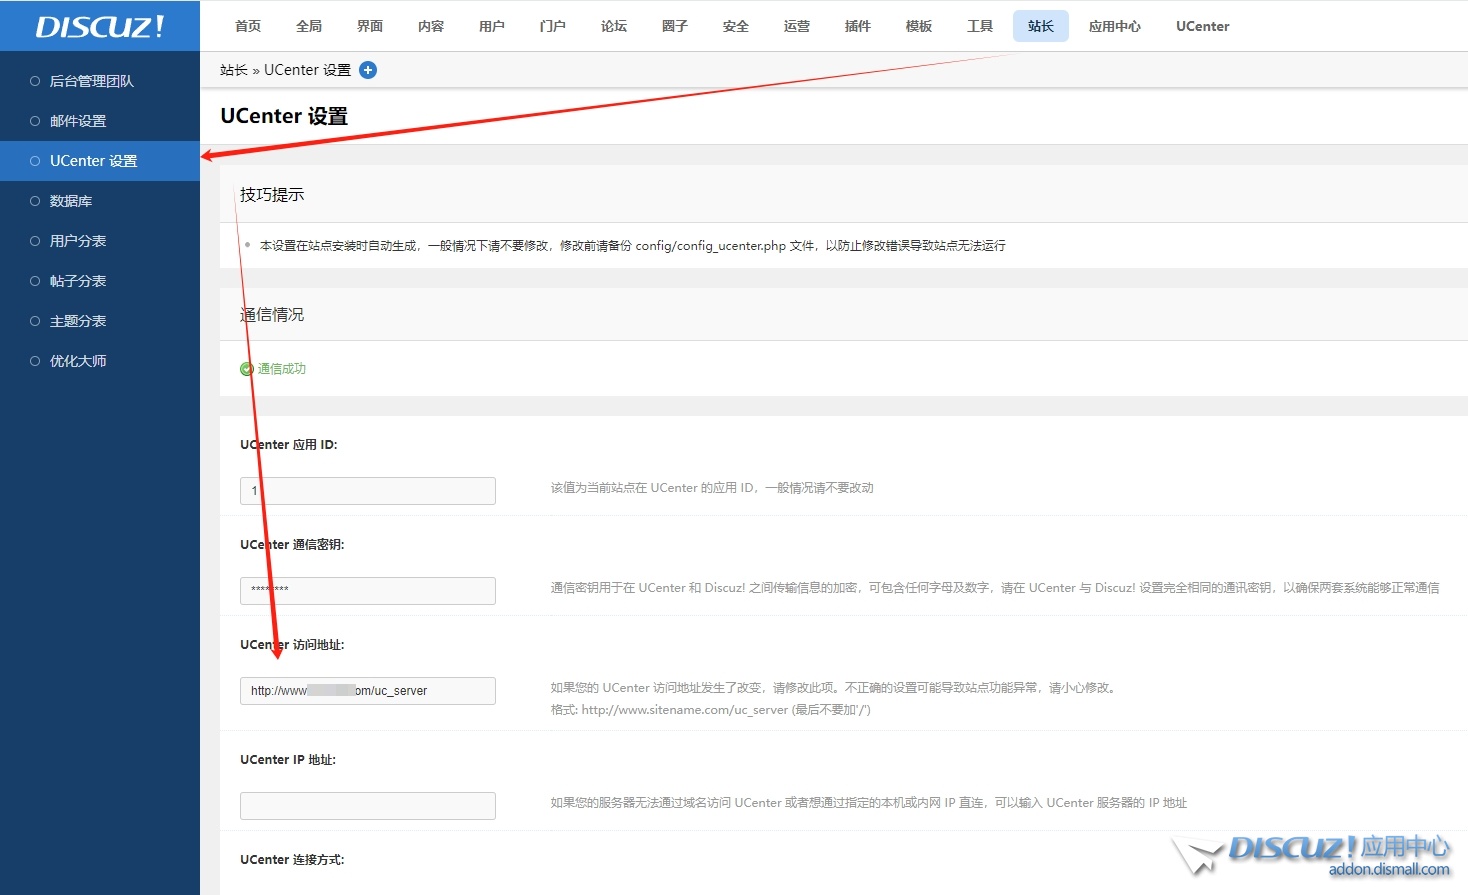Open the 门户 top menu
The image size is (1468, 895).
tap(553, 26)
